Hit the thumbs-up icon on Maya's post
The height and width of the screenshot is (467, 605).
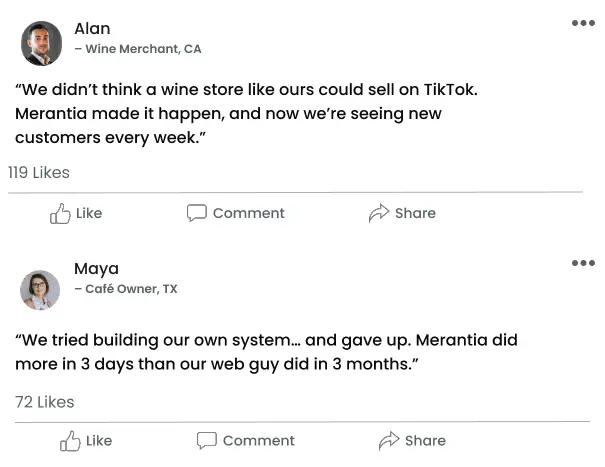click(70, 441)
